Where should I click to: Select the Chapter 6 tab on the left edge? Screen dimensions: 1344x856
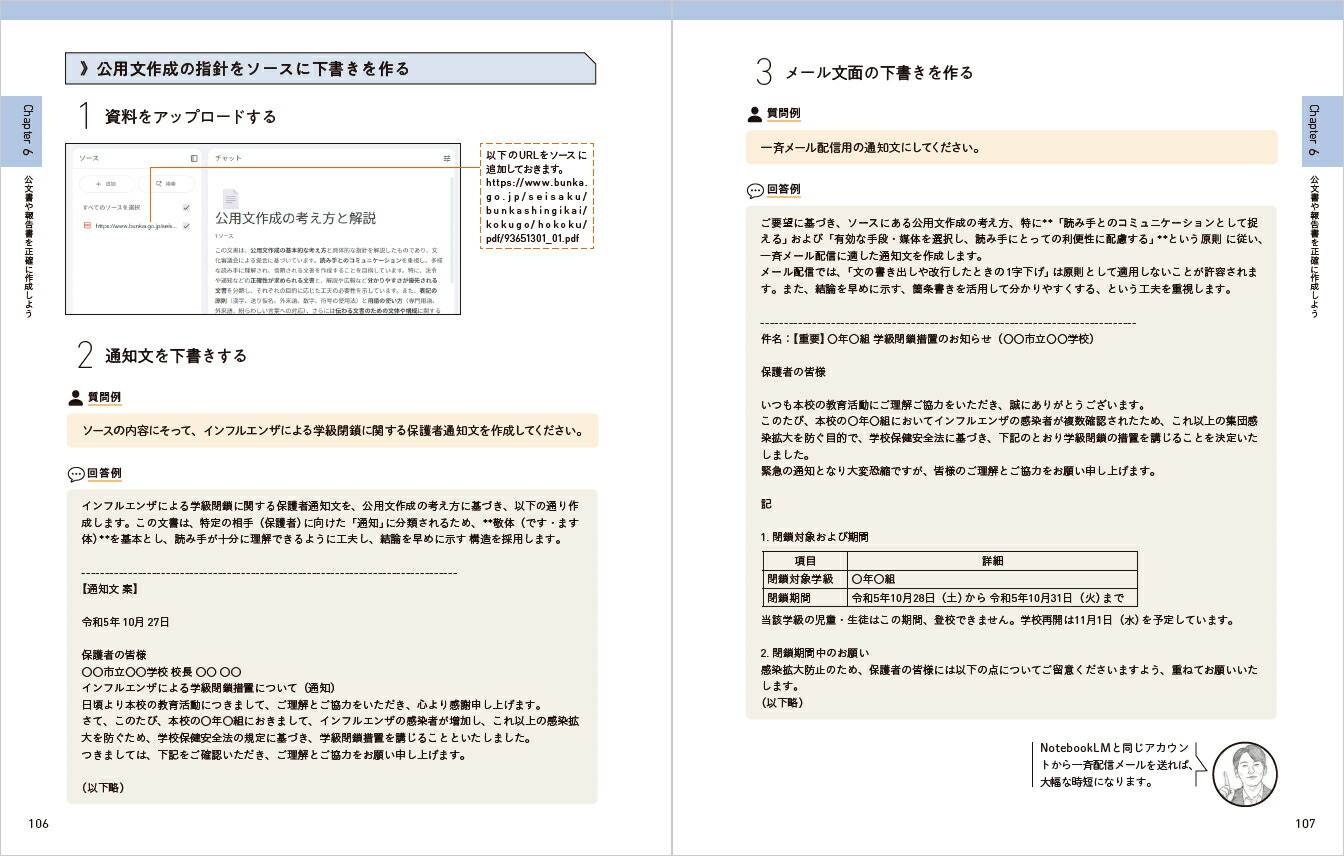coord(27,131)
